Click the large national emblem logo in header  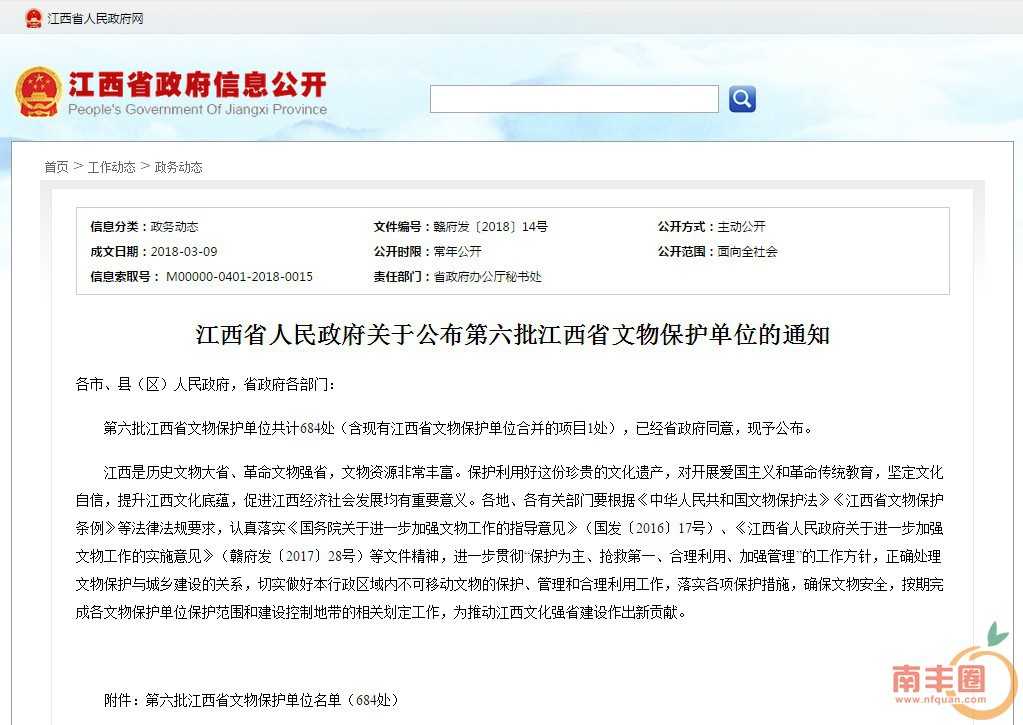38,92
